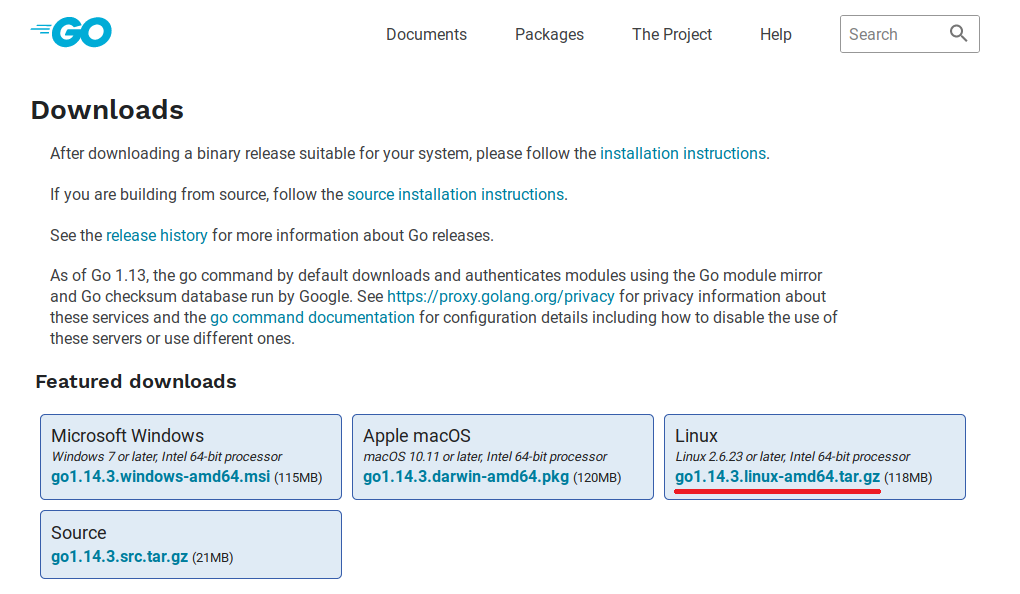This screenshot has width=1020, height=594.
Task: Open go command documentation link
Action: point(312,317)
